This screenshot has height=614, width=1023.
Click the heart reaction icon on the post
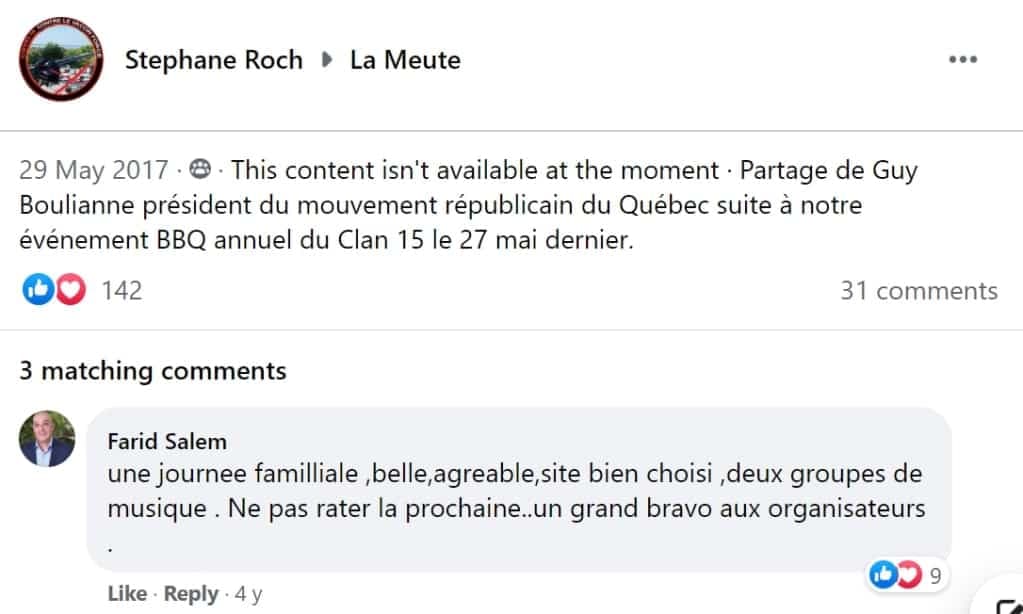pyautogui.click(x=66, y=290)
